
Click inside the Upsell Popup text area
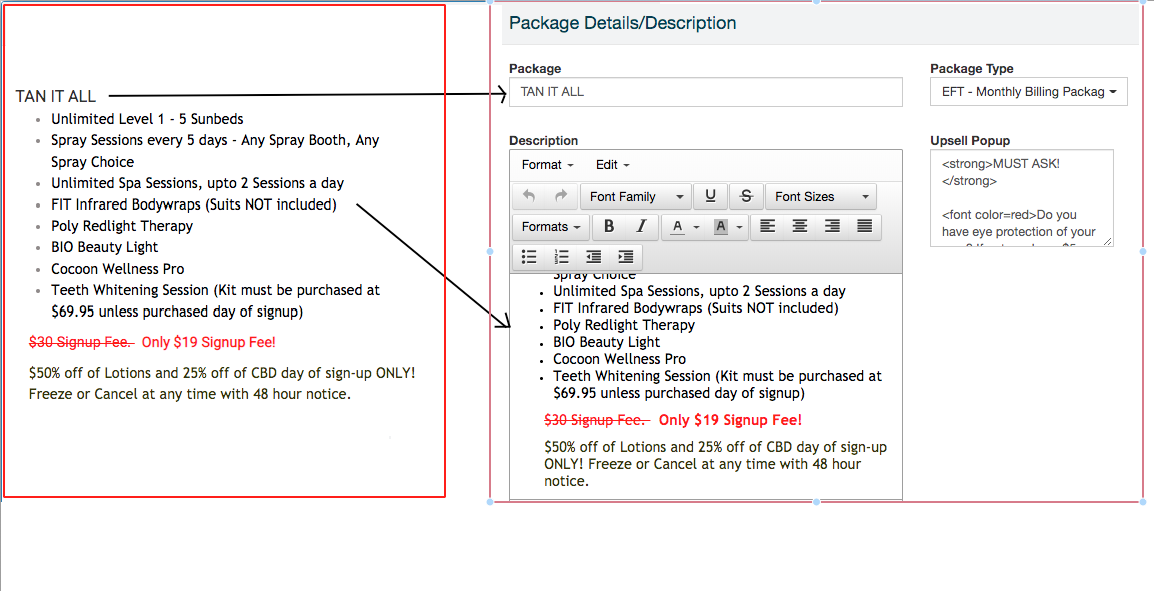point(1022,197)
